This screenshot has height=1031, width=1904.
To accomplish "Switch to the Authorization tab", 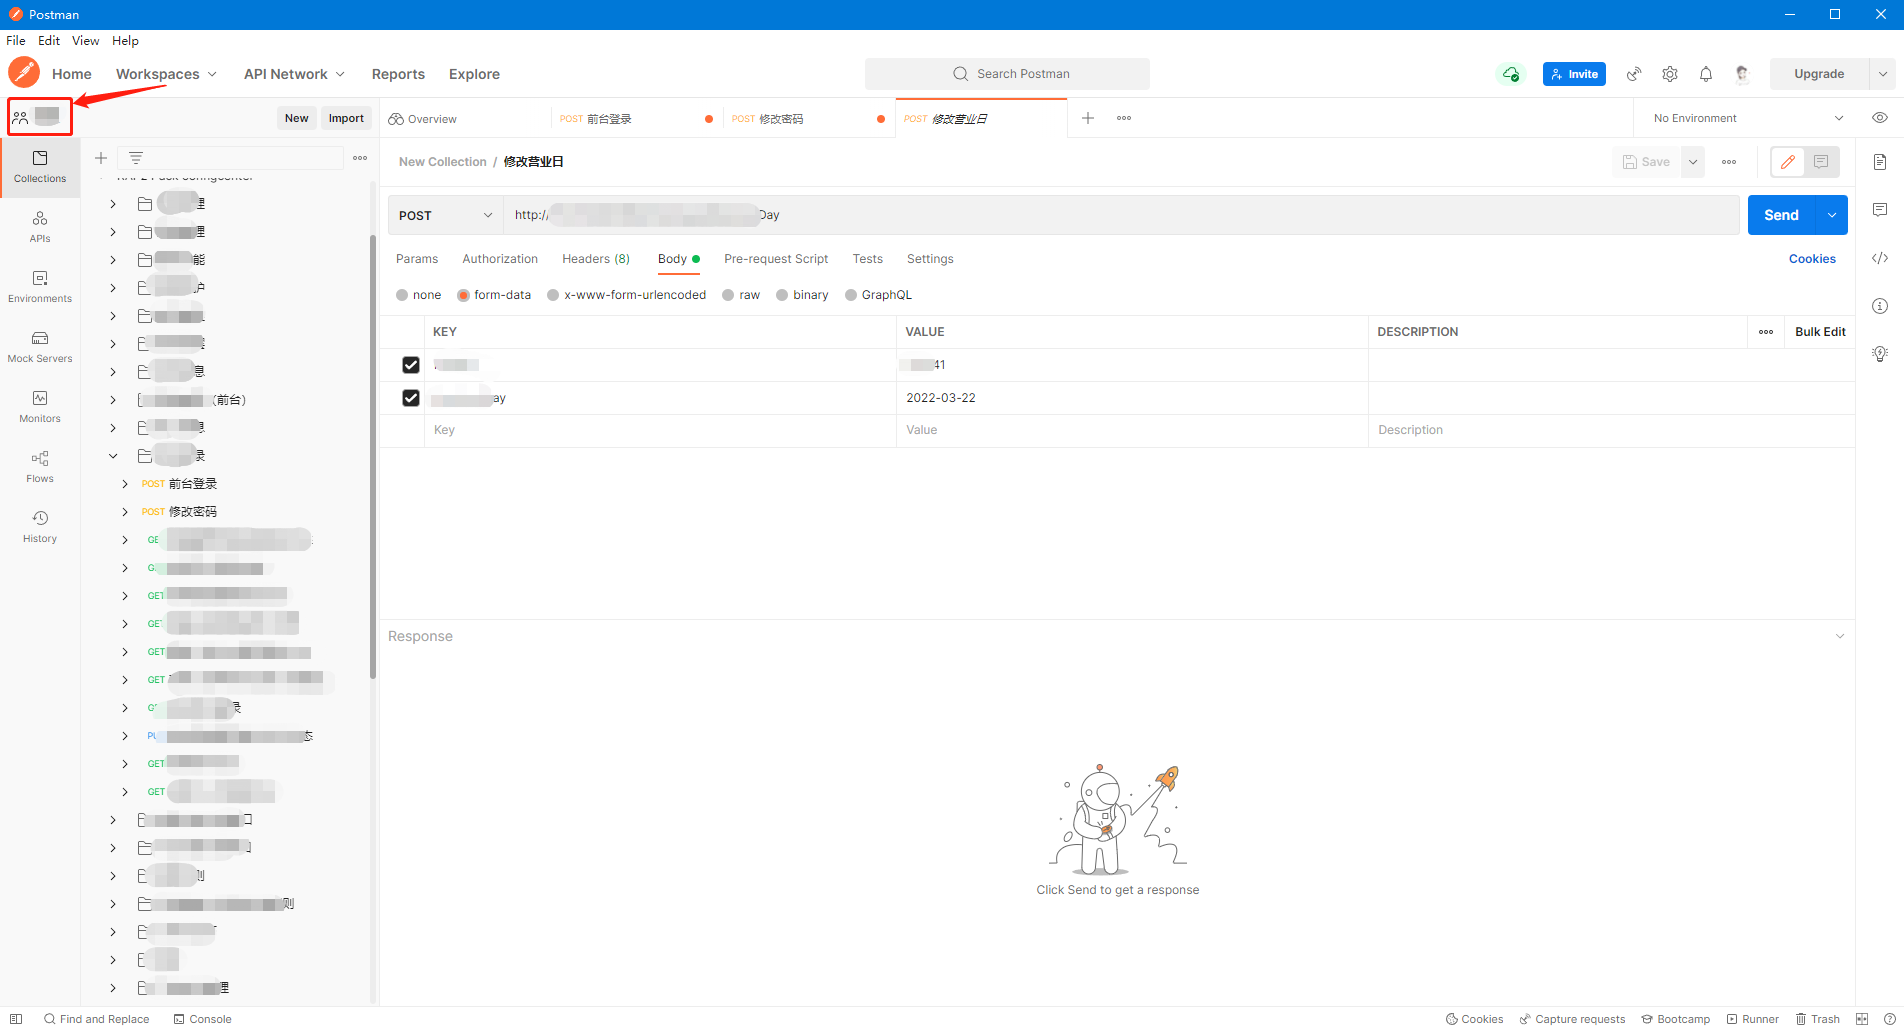I will pos(500,259).
